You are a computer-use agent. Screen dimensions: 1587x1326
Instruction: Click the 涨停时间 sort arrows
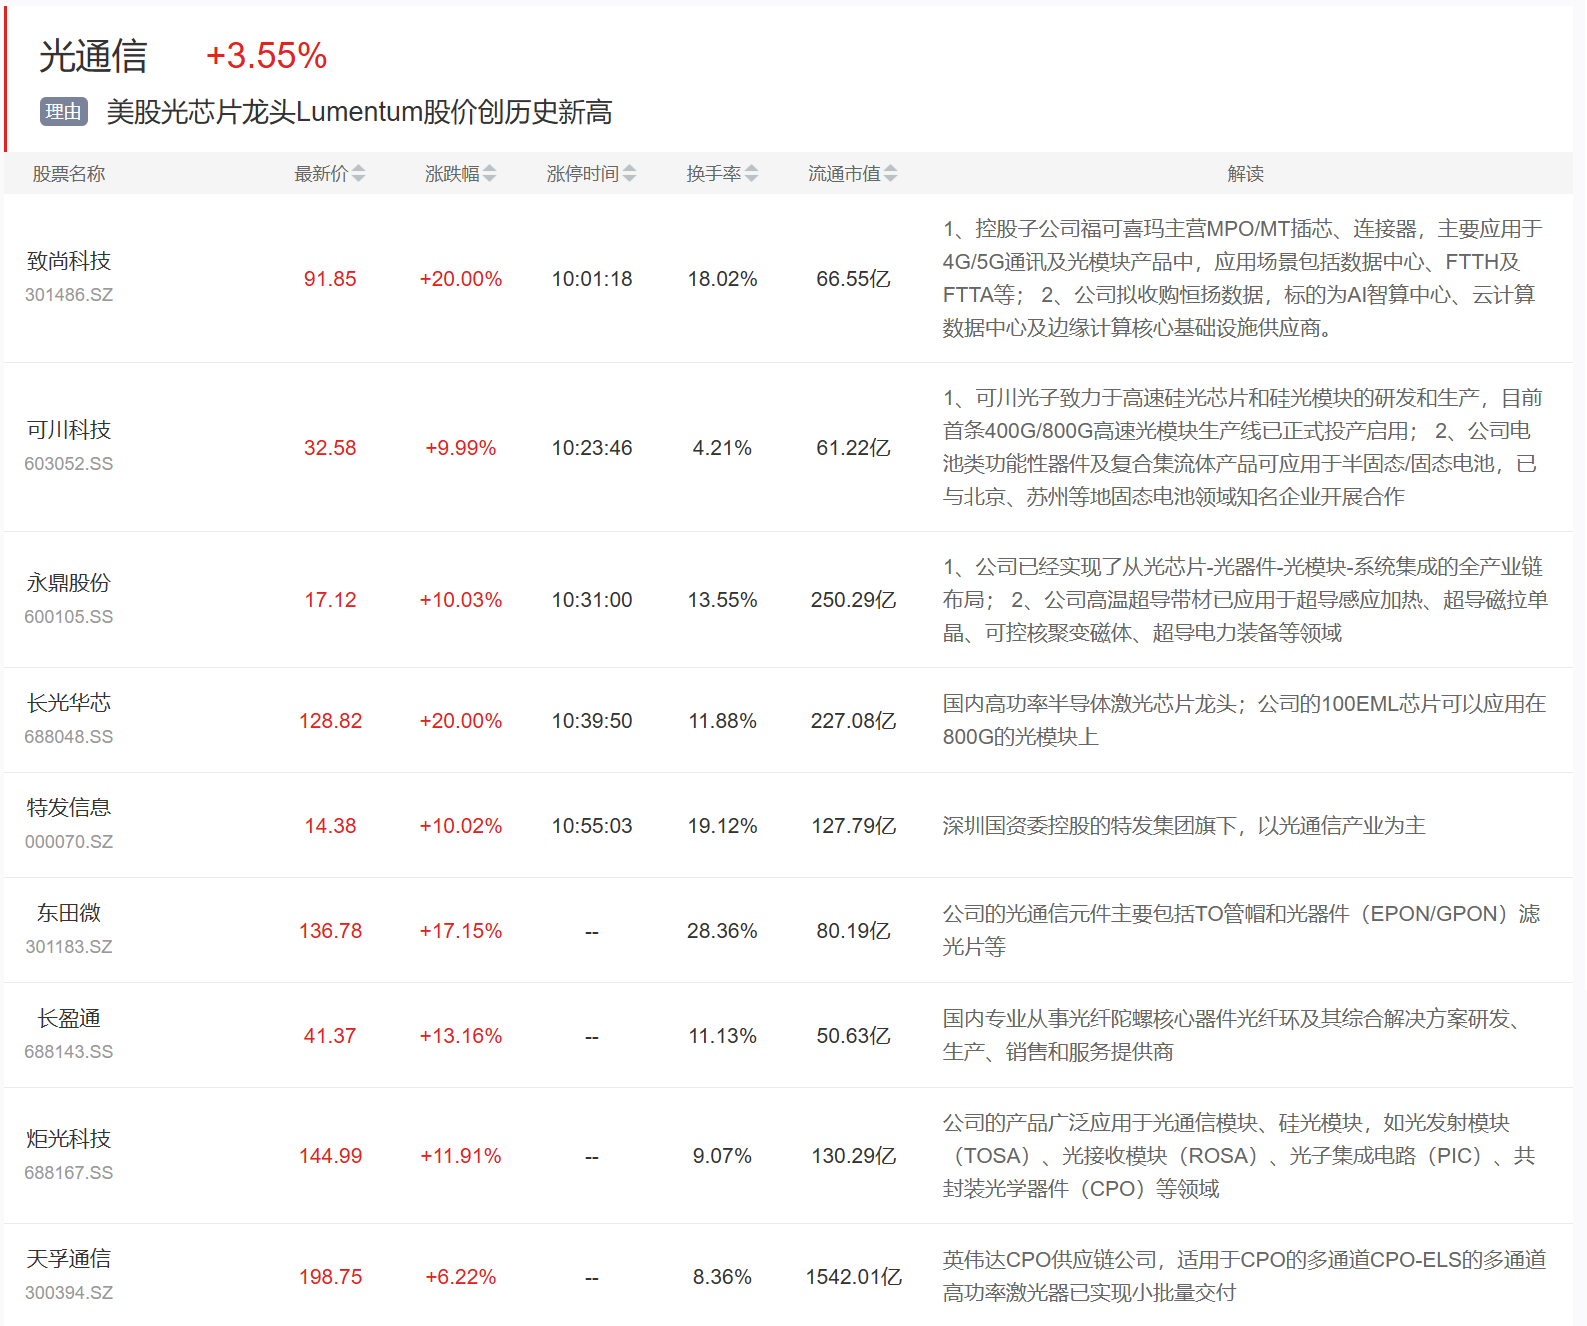[x=629, y=174]
